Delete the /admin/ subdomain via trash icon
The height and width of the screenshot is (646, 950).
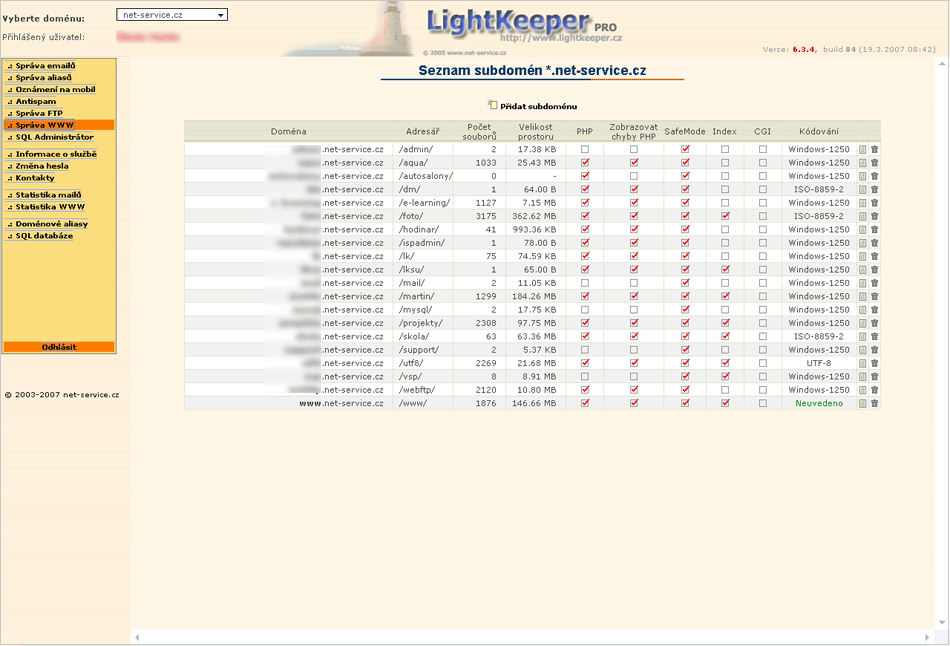(874, 149)
